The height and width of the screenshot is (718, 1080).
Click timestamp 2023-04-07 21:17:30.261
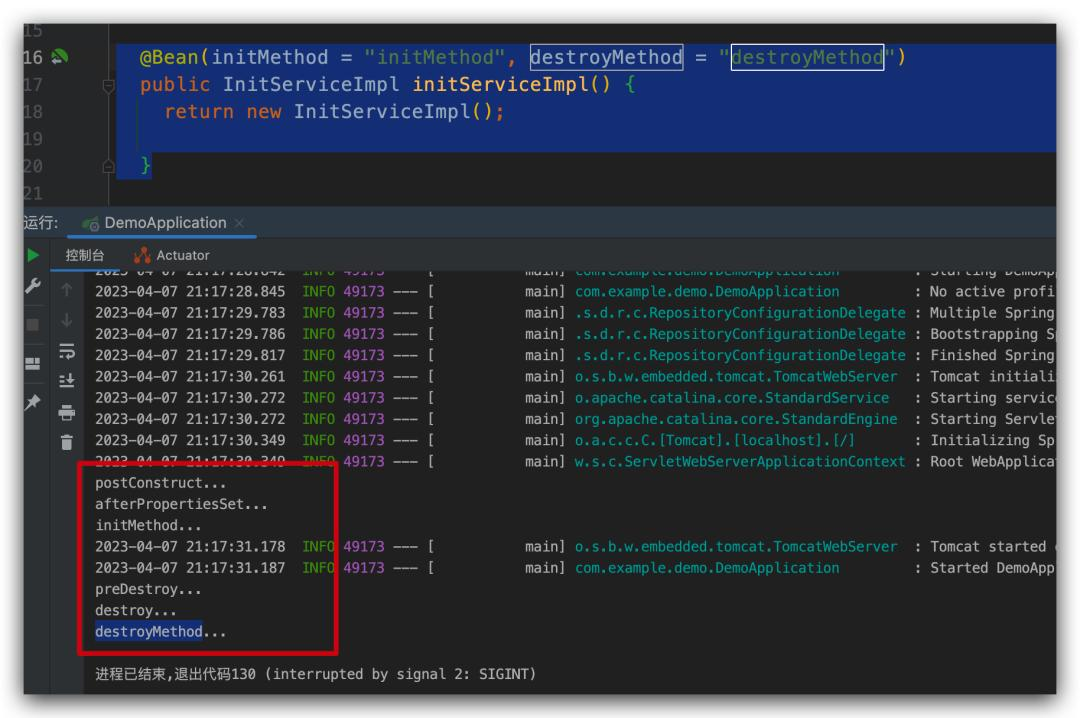[190, 377]
